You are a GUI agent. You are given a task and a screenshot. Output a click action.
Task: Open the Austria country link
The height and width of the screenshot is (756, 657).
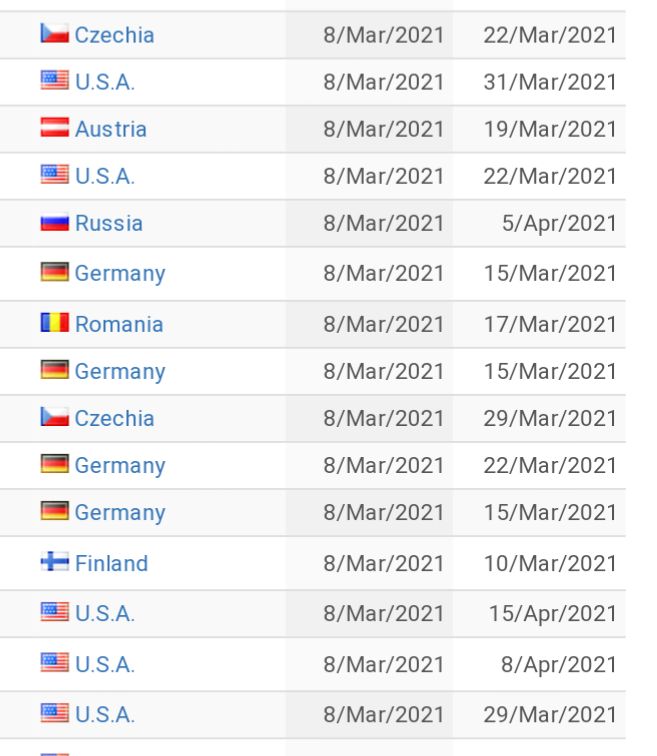pyautogui.click(x=111, y=129)
